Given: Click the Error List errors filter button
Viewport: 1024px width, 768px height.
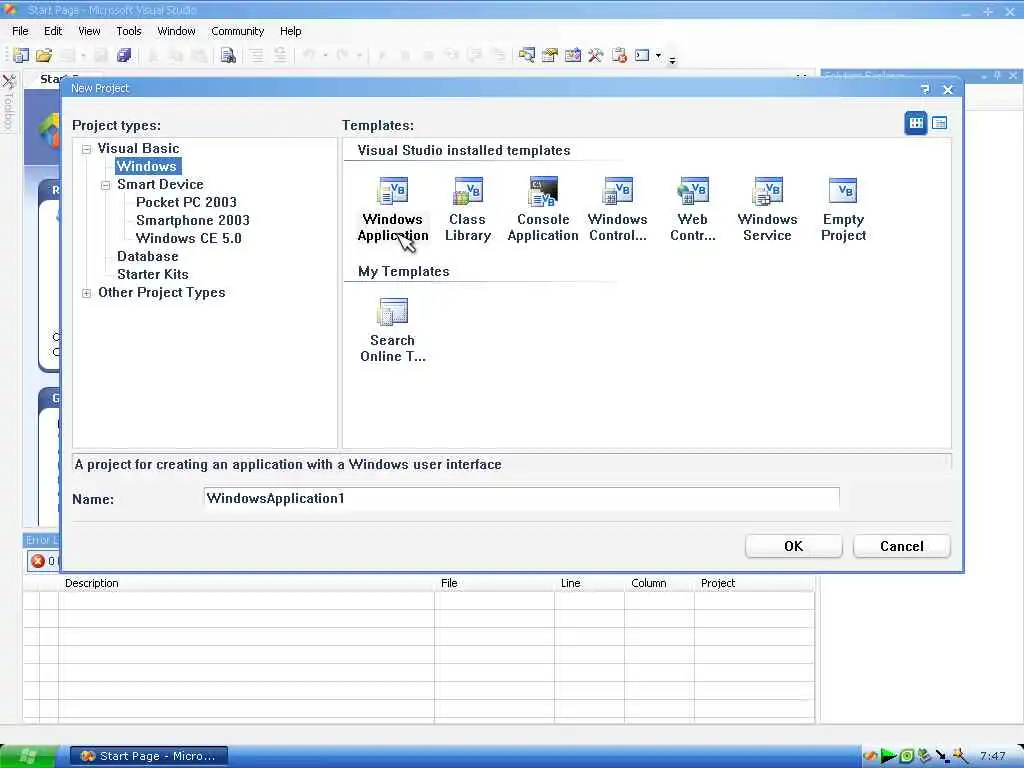Looking at the screenshot, I should click(x=43, y=561).
